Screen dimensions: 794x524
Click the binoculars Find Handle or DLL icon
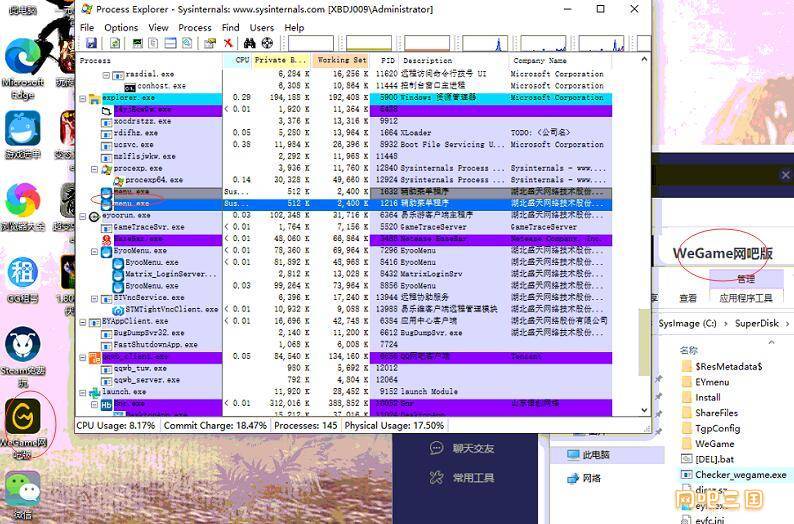point(250,43)
